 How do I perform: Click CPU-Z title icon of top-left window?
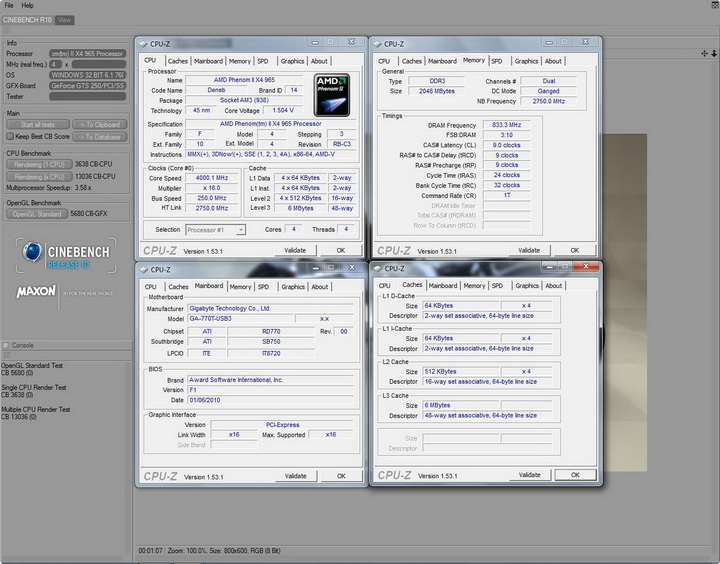(x=144, y=44)
